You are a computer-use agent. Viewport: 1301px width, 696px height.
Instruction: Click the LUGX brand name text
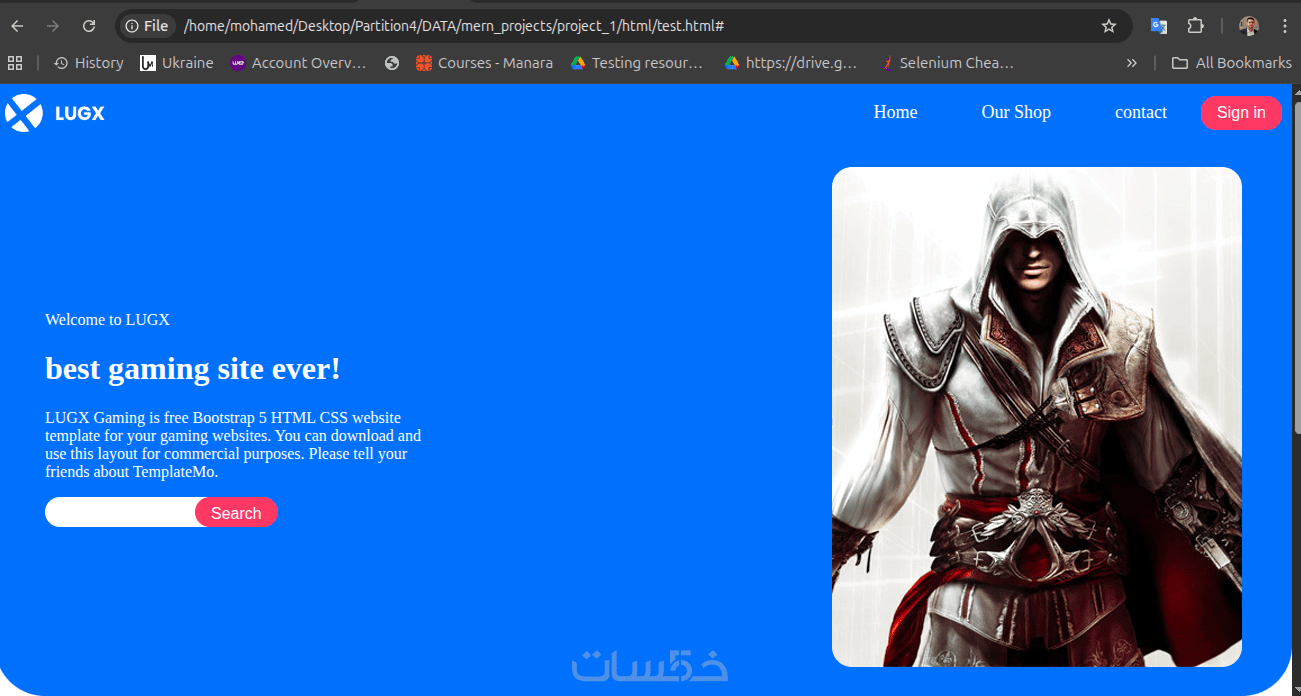[80, 114]
